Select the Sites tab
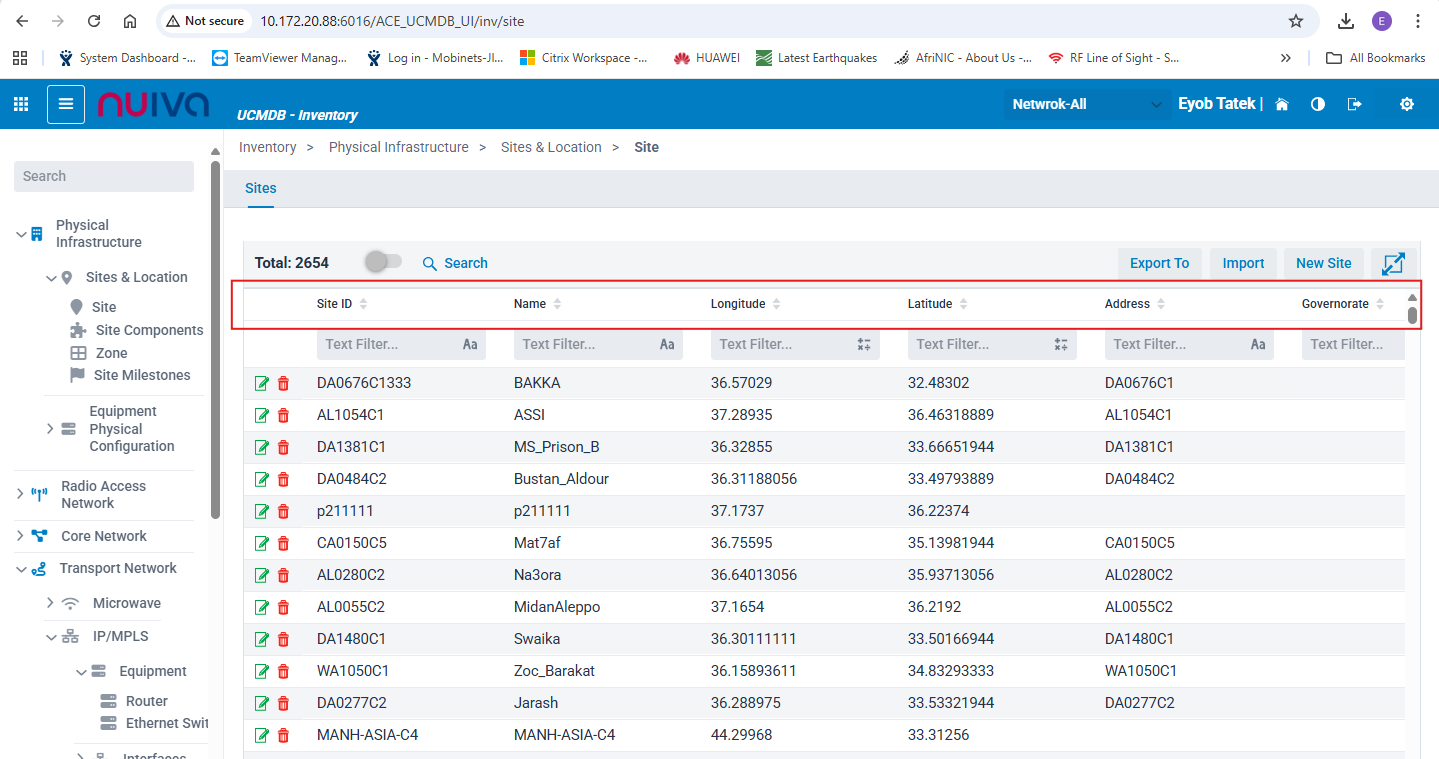The width and height of the screenshot is (1439, 759). (x=260, y=188)
